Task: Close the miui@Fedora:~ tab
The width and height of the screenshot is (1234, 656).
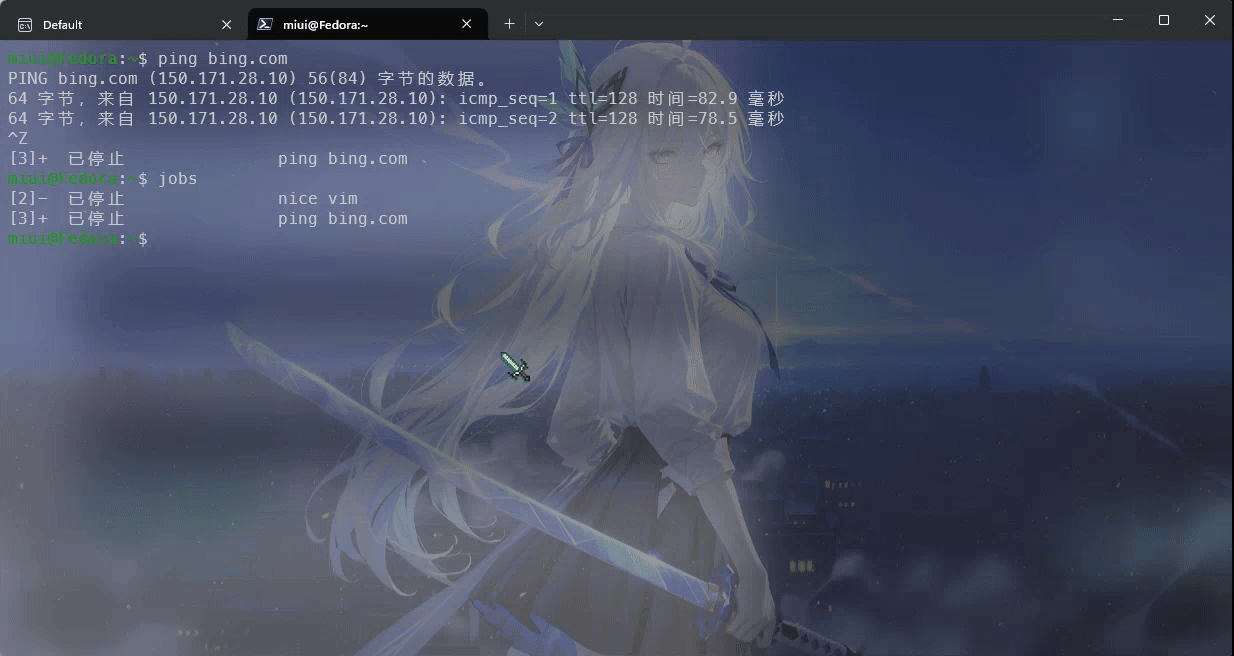Action: tap(466, 24)
